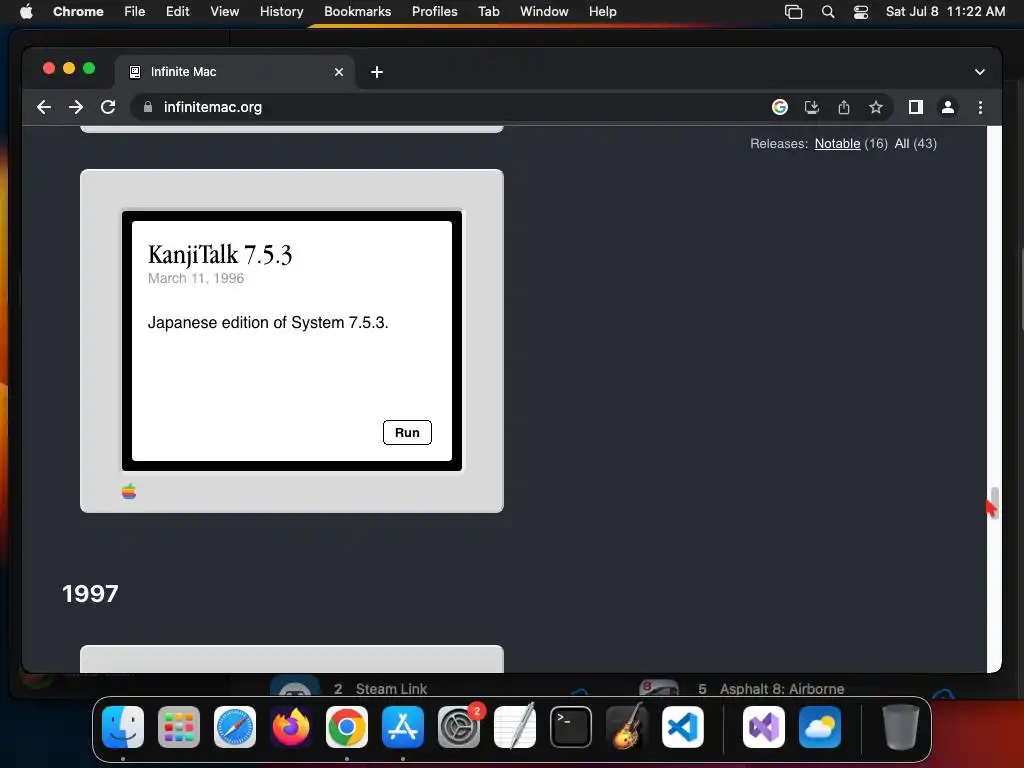
Task: Run the KanjiTalk 7.5.3 release
Action: [x=407, y=432]
